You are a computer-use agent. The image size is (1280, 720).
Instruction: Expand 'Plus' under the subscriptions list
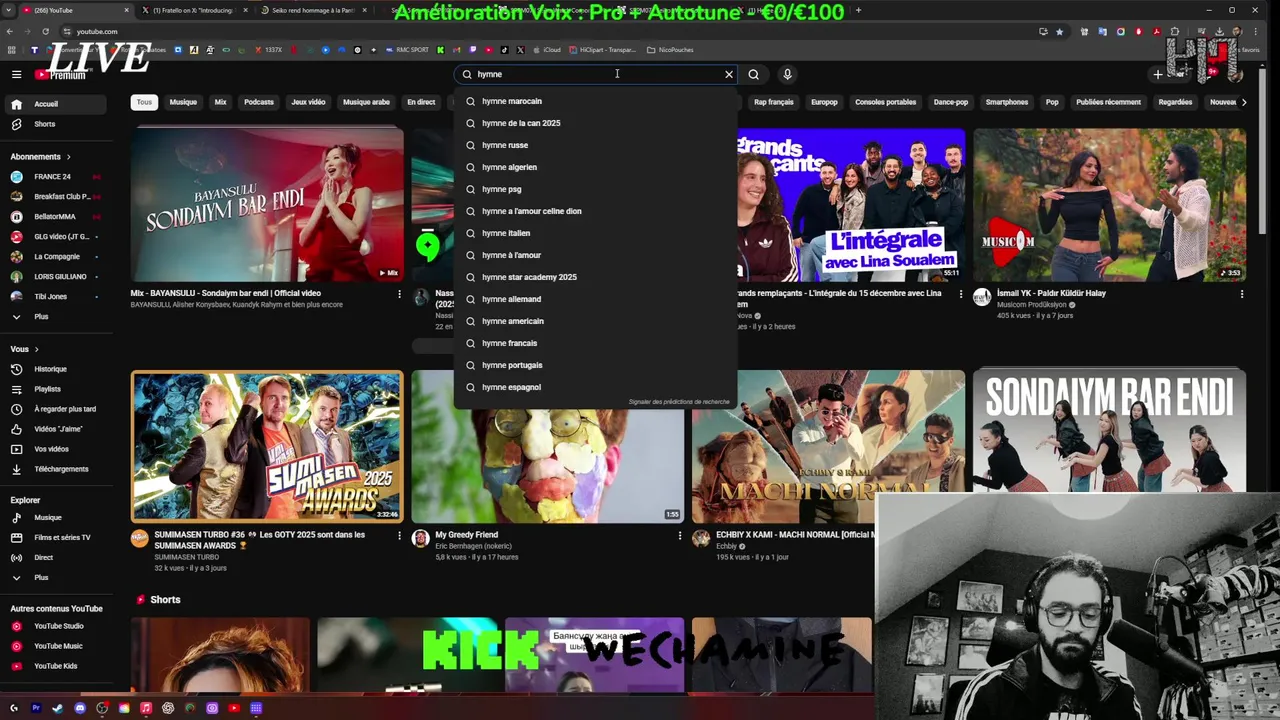[57, 317]
